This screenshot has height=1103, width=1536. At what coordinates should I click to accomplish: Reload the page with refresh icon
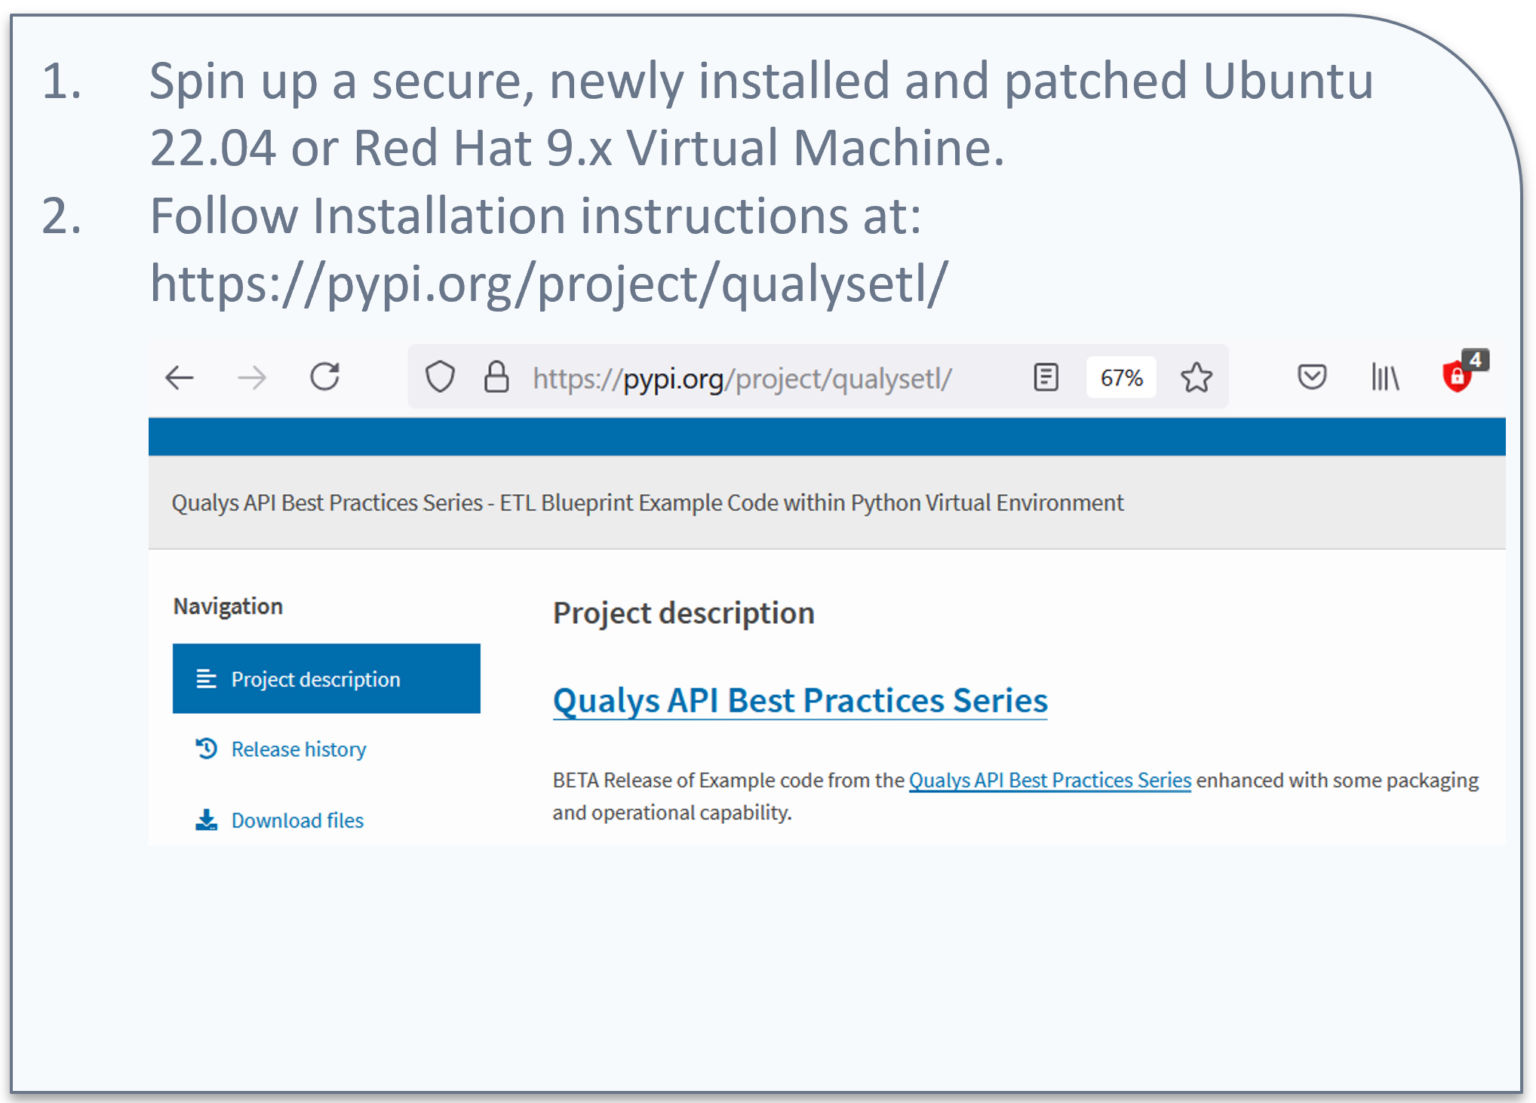coord(325,377)
